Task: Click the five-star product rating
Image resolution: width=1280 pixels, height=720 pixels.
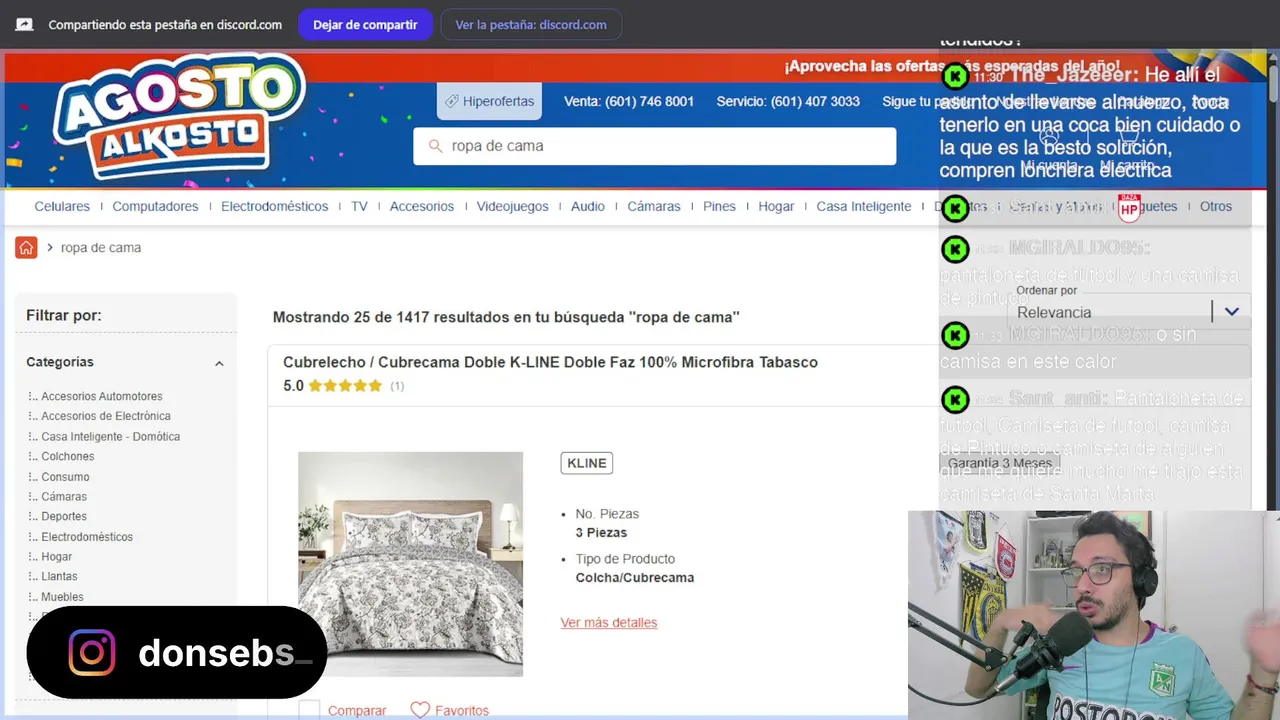Action: [345, 386]
